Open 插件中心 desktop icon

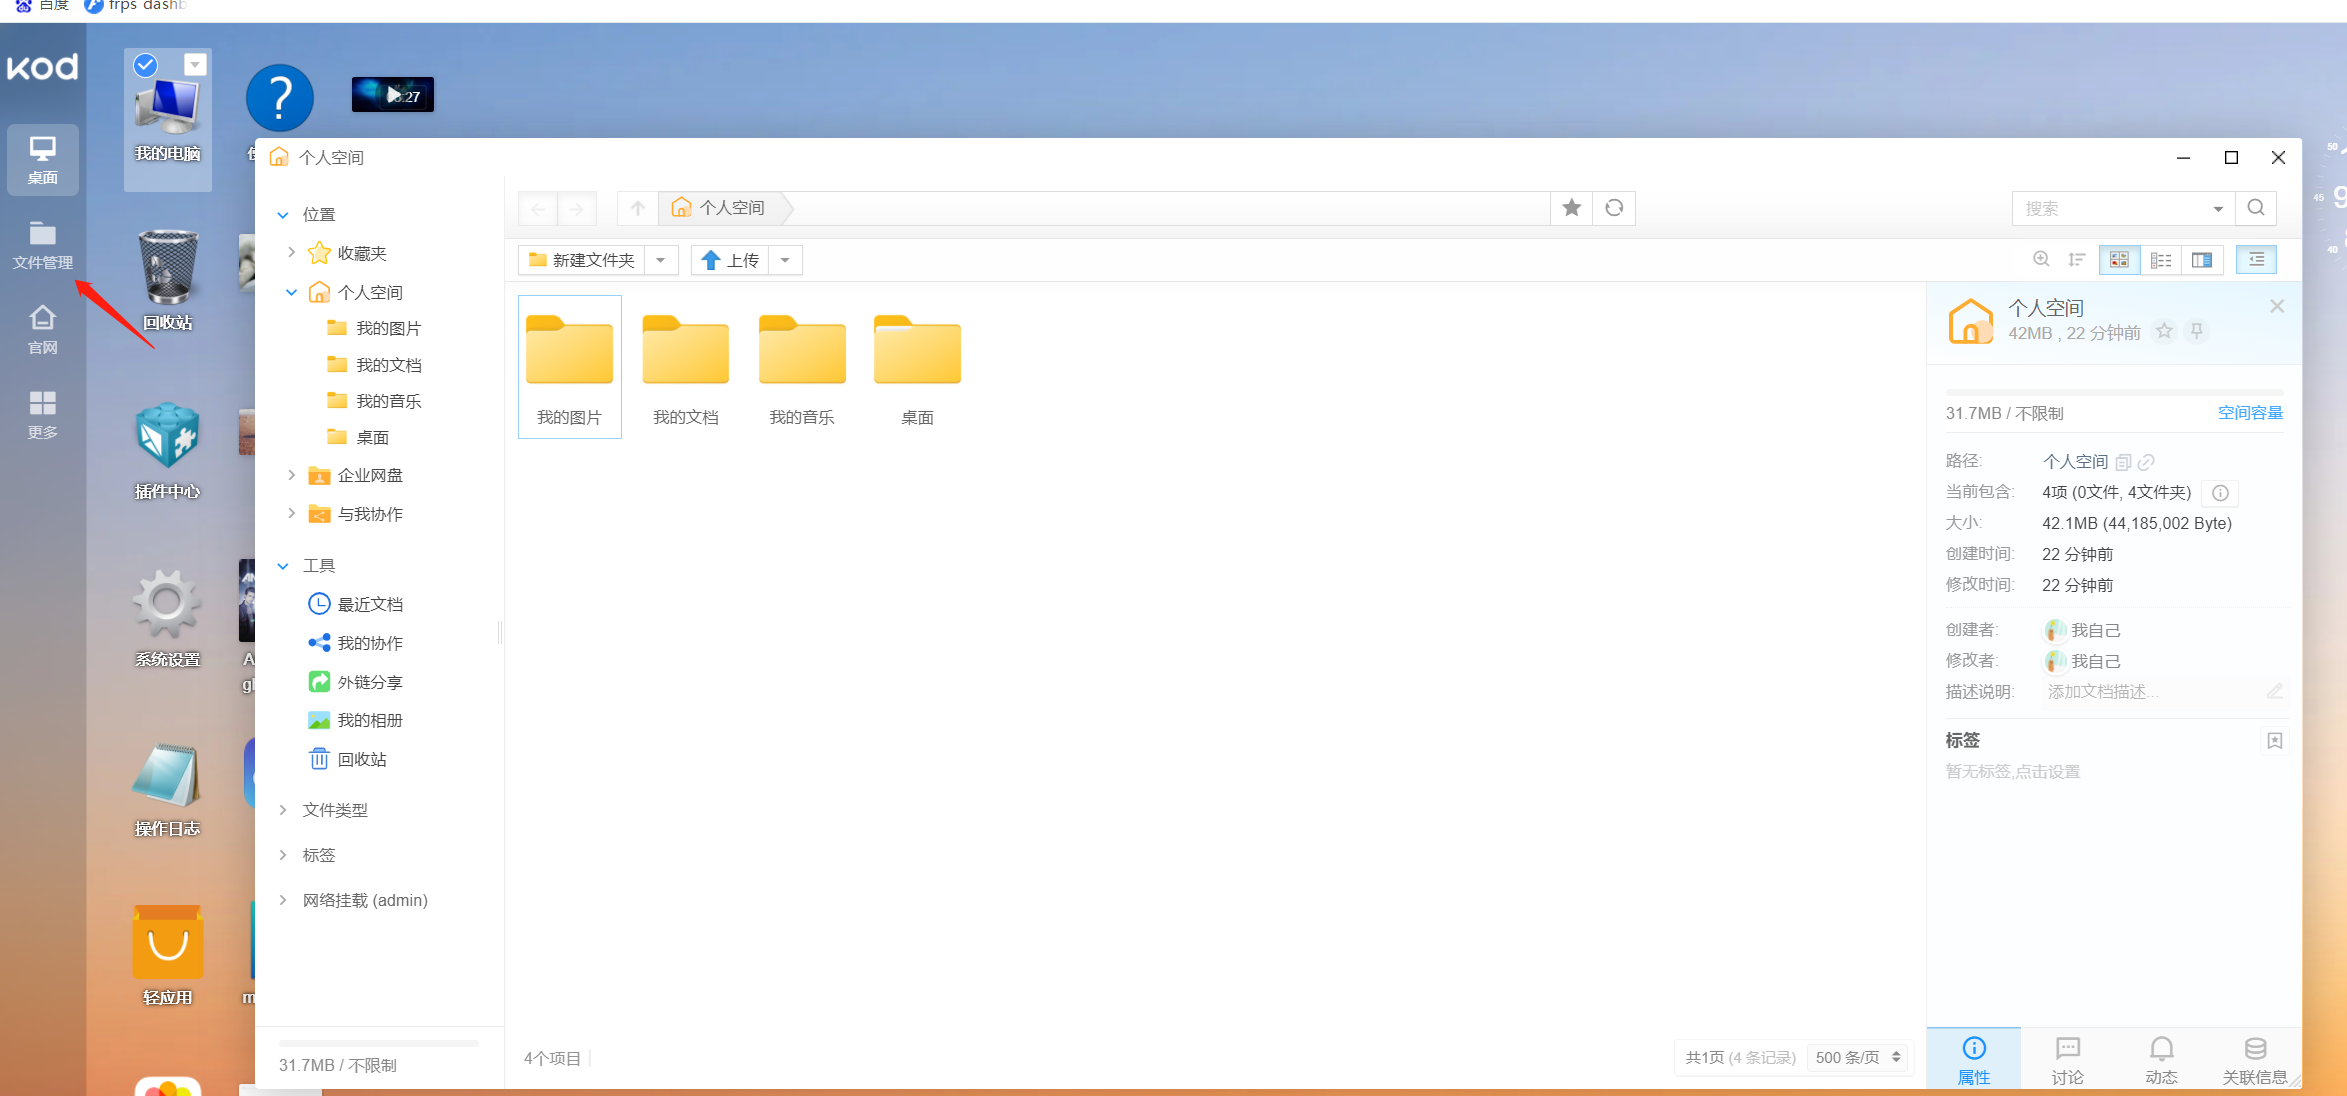[168, 450]
